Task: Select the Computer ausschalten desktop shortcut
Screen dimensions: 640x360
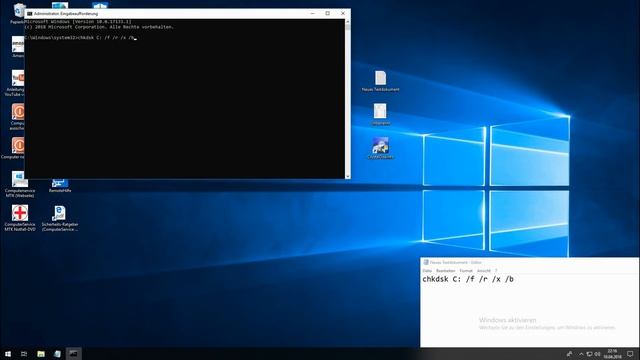Action: [17, 117]
